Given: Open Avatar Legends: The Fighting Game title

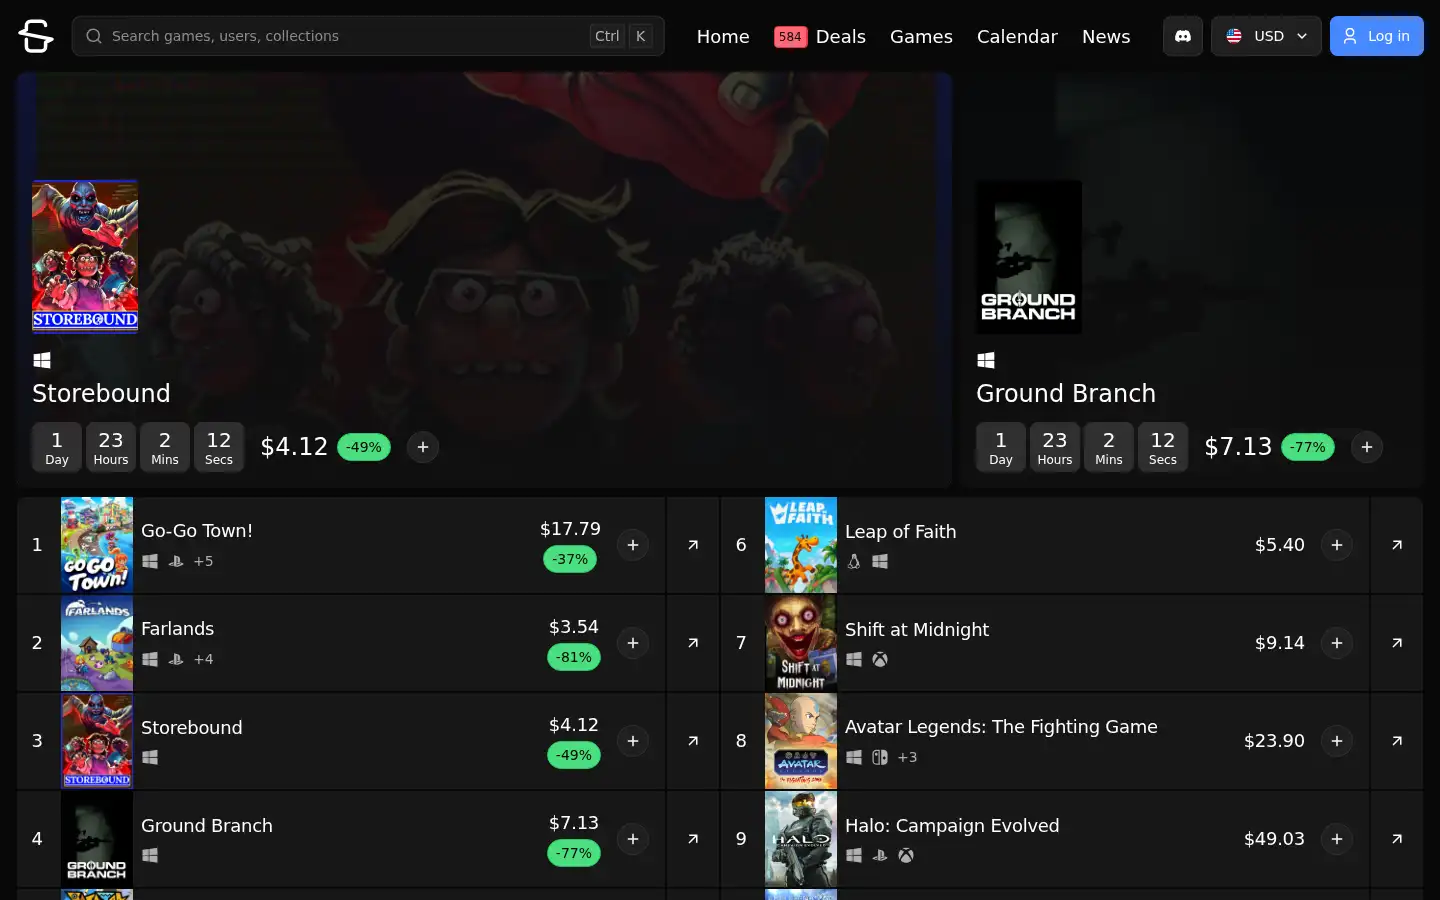Looking at the screenshot, I should [1001, 727].
